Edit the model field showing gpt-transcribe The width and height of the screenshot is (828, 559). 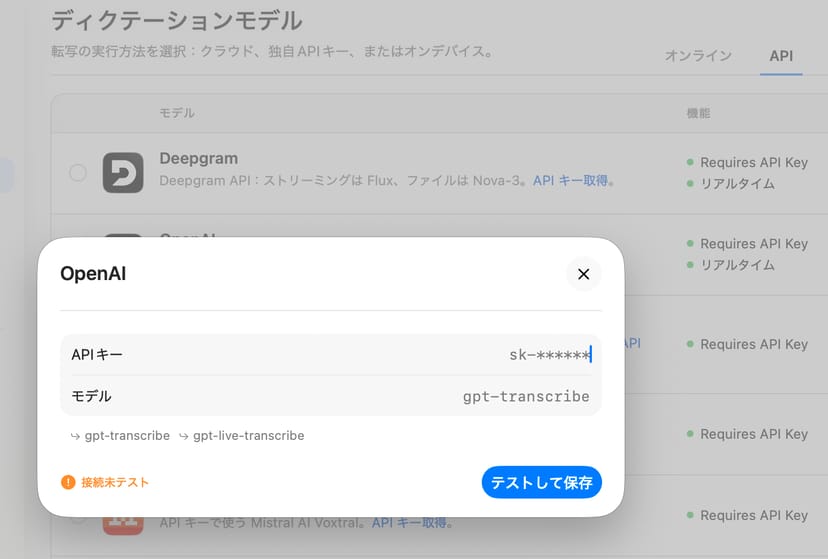[x=331, y=396]
